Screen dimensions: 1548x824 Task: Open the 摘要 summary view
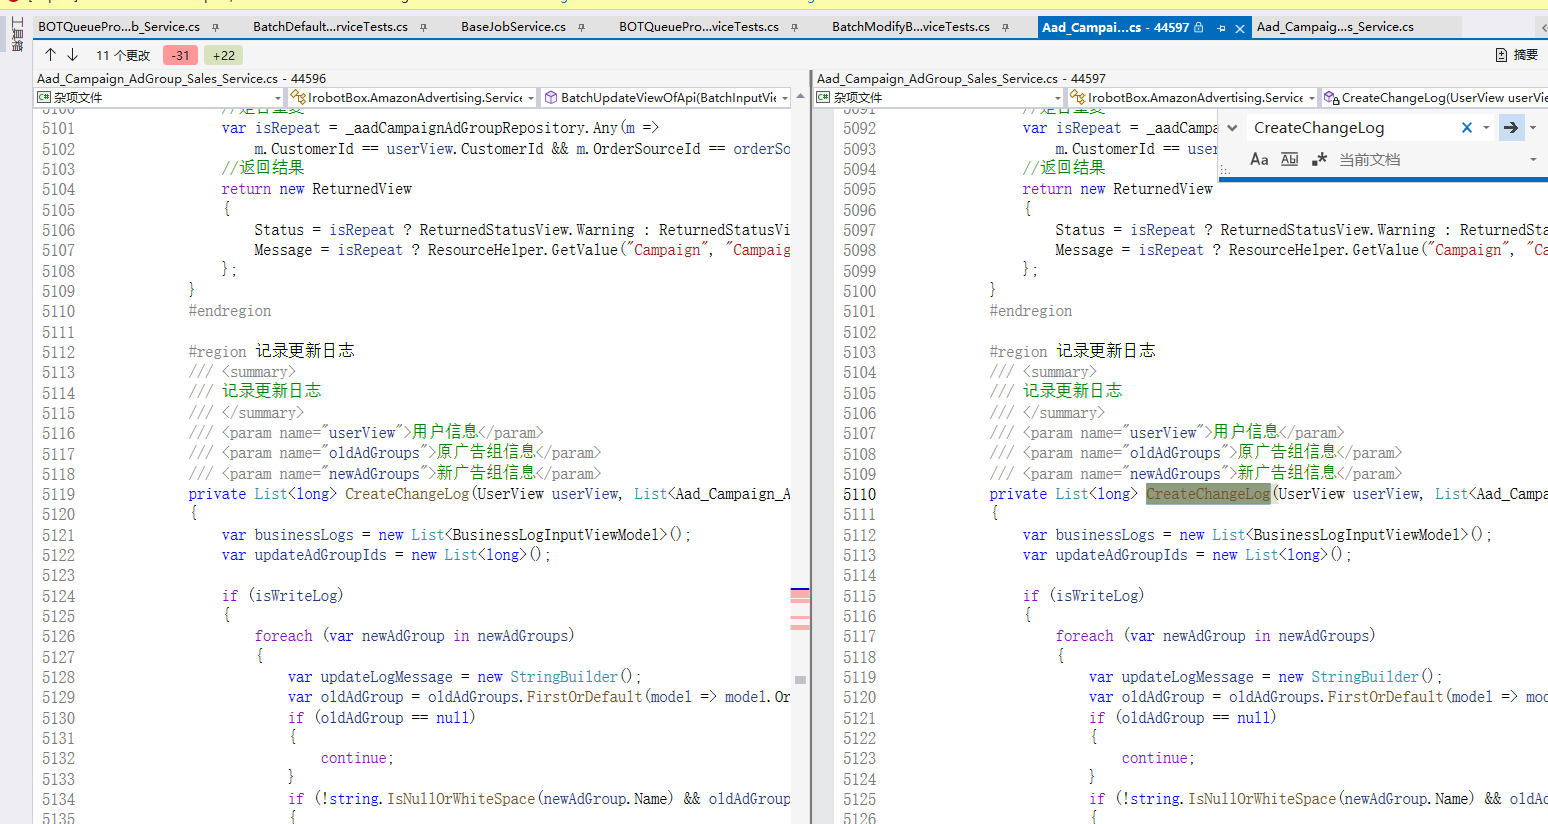click(x=1516, y=55)
